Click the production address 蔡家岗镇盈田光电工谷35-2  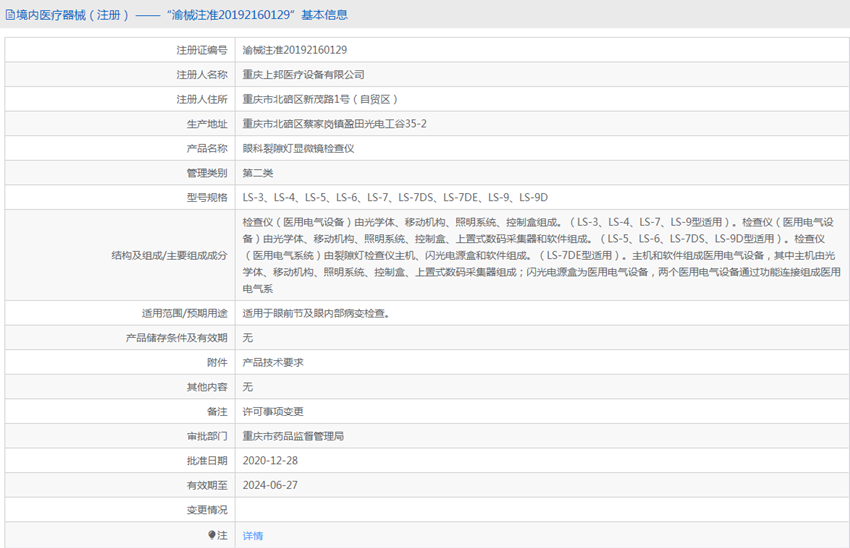click(341, 124)
